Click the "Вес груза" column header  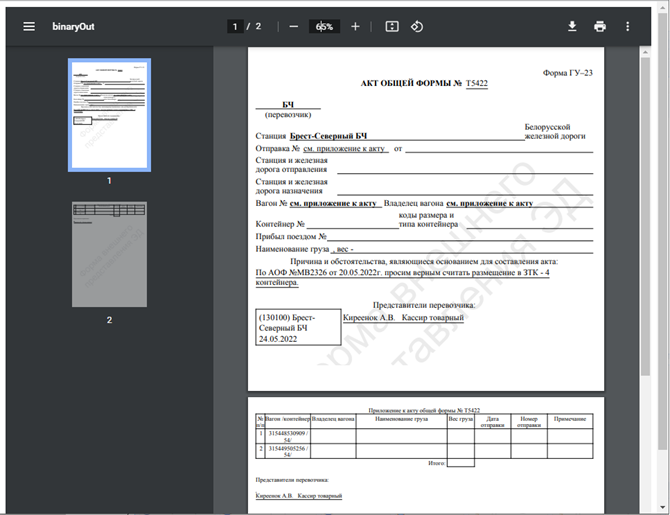click(461, 419)
